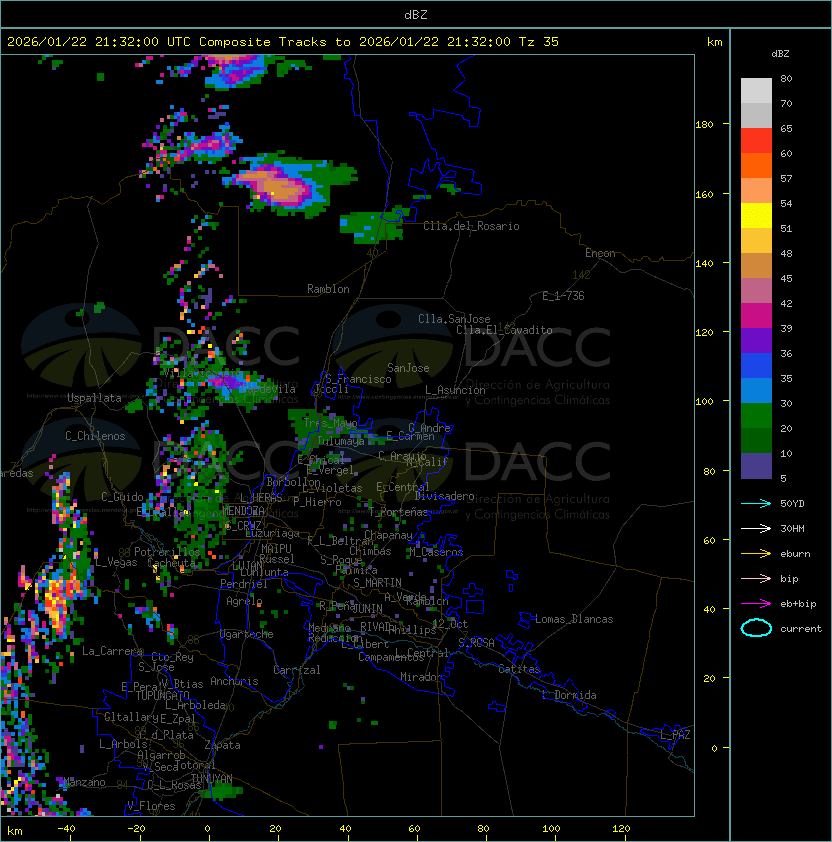The width and height of the screenshot is (832, 842).
Task: Click the 'Uspallata' map label
Action: (94, 398)
